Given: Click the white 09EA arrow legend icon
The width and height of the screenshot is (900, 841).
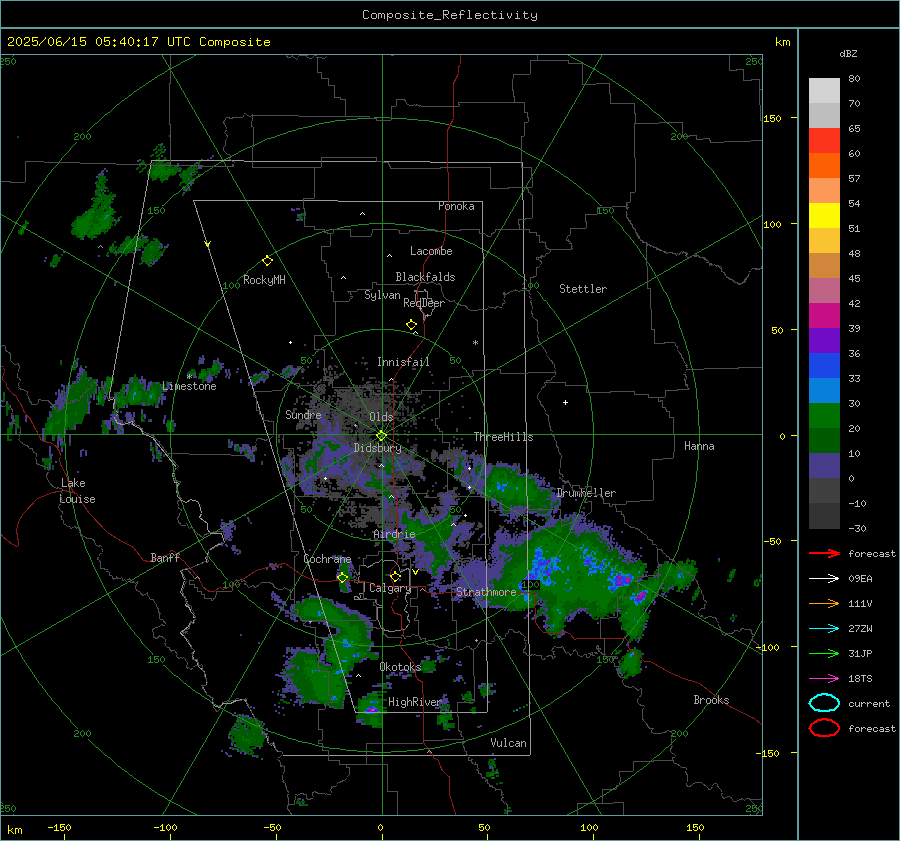Looking at the screenshot, I should coord(824,579).
